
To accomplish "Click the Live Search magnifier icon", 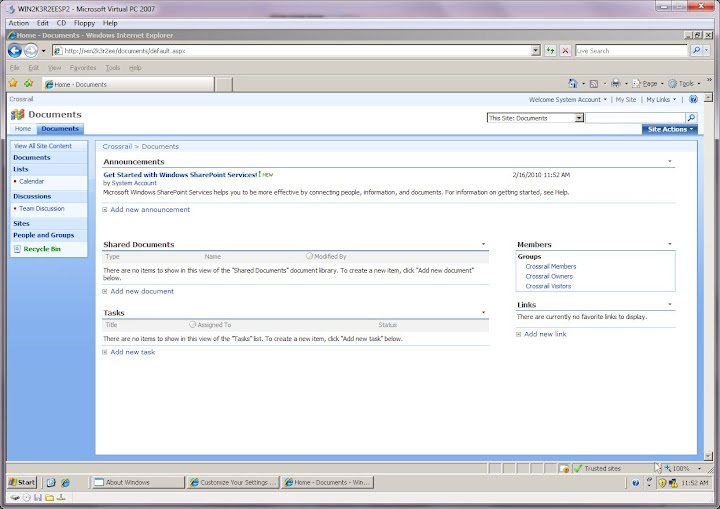I will pos(696,51).
